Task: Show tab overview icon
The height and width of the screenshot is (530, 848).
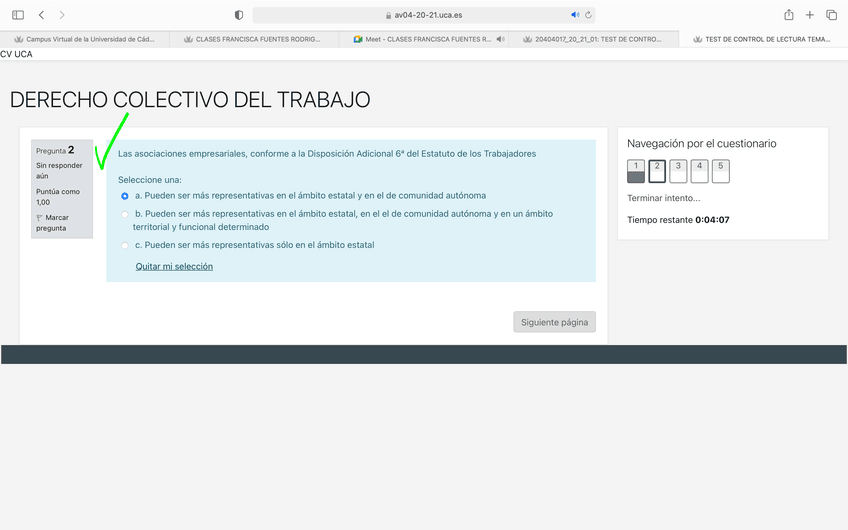Action: tap(831, 15)
